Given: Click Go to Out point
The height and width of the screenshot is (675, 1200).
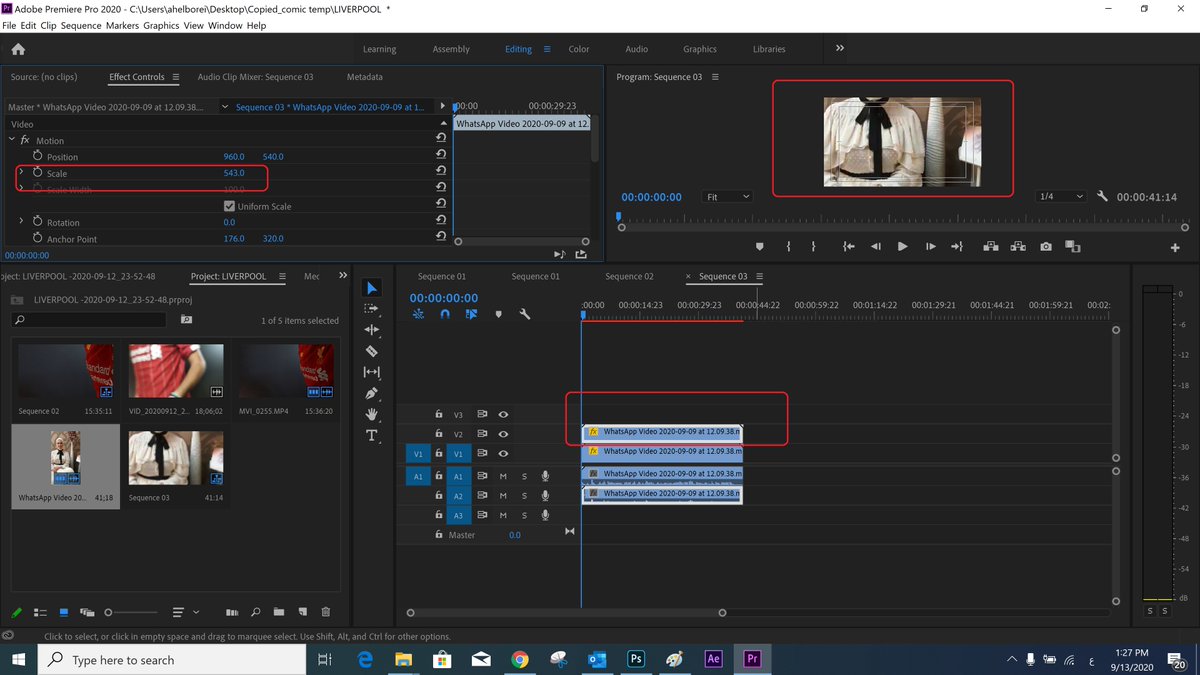Looking at the screenshot, I should click(x=957, y=246).
